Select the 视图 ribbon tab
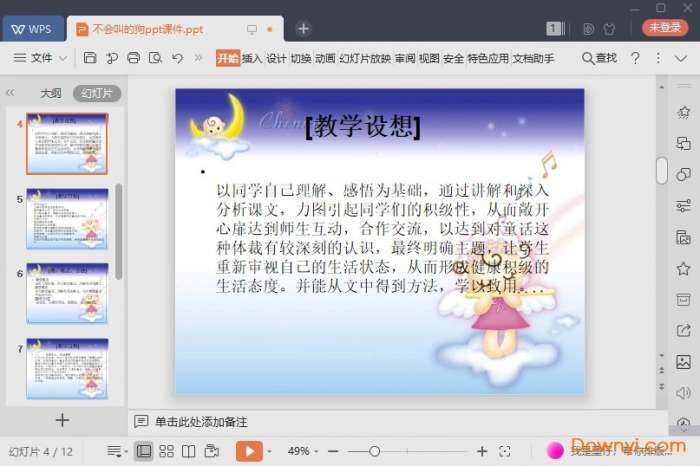The height and width of the screenshot is (466, 700). tap(429, 58)
